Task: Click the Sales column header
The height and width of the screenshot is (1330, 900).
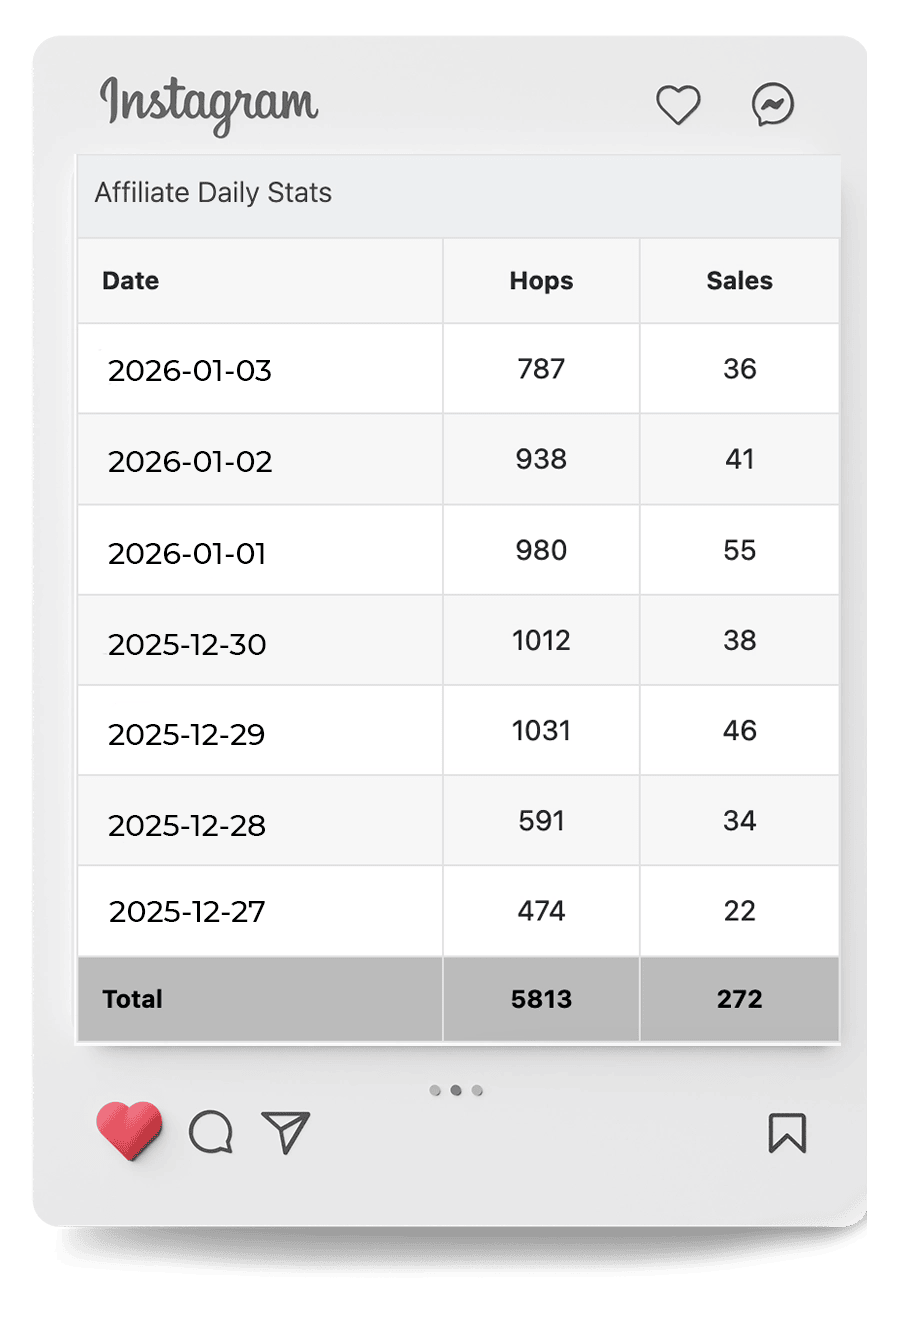Action: click(x=739, y=281)
